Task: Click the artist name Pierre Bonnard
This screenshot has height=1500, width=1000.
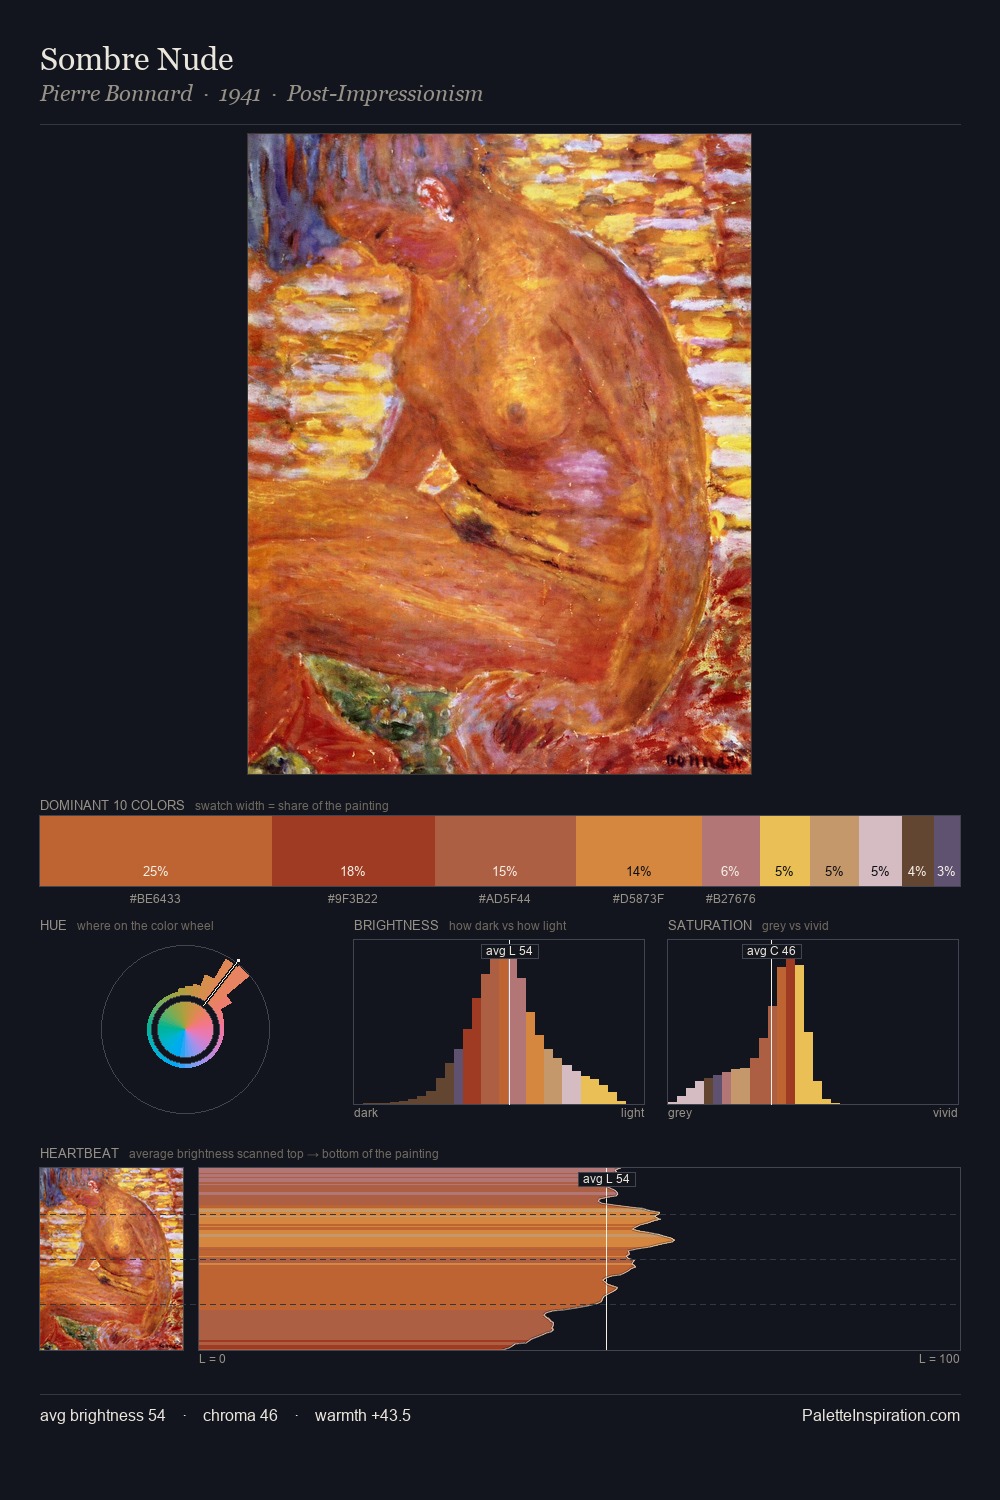Action: [116, 93]
